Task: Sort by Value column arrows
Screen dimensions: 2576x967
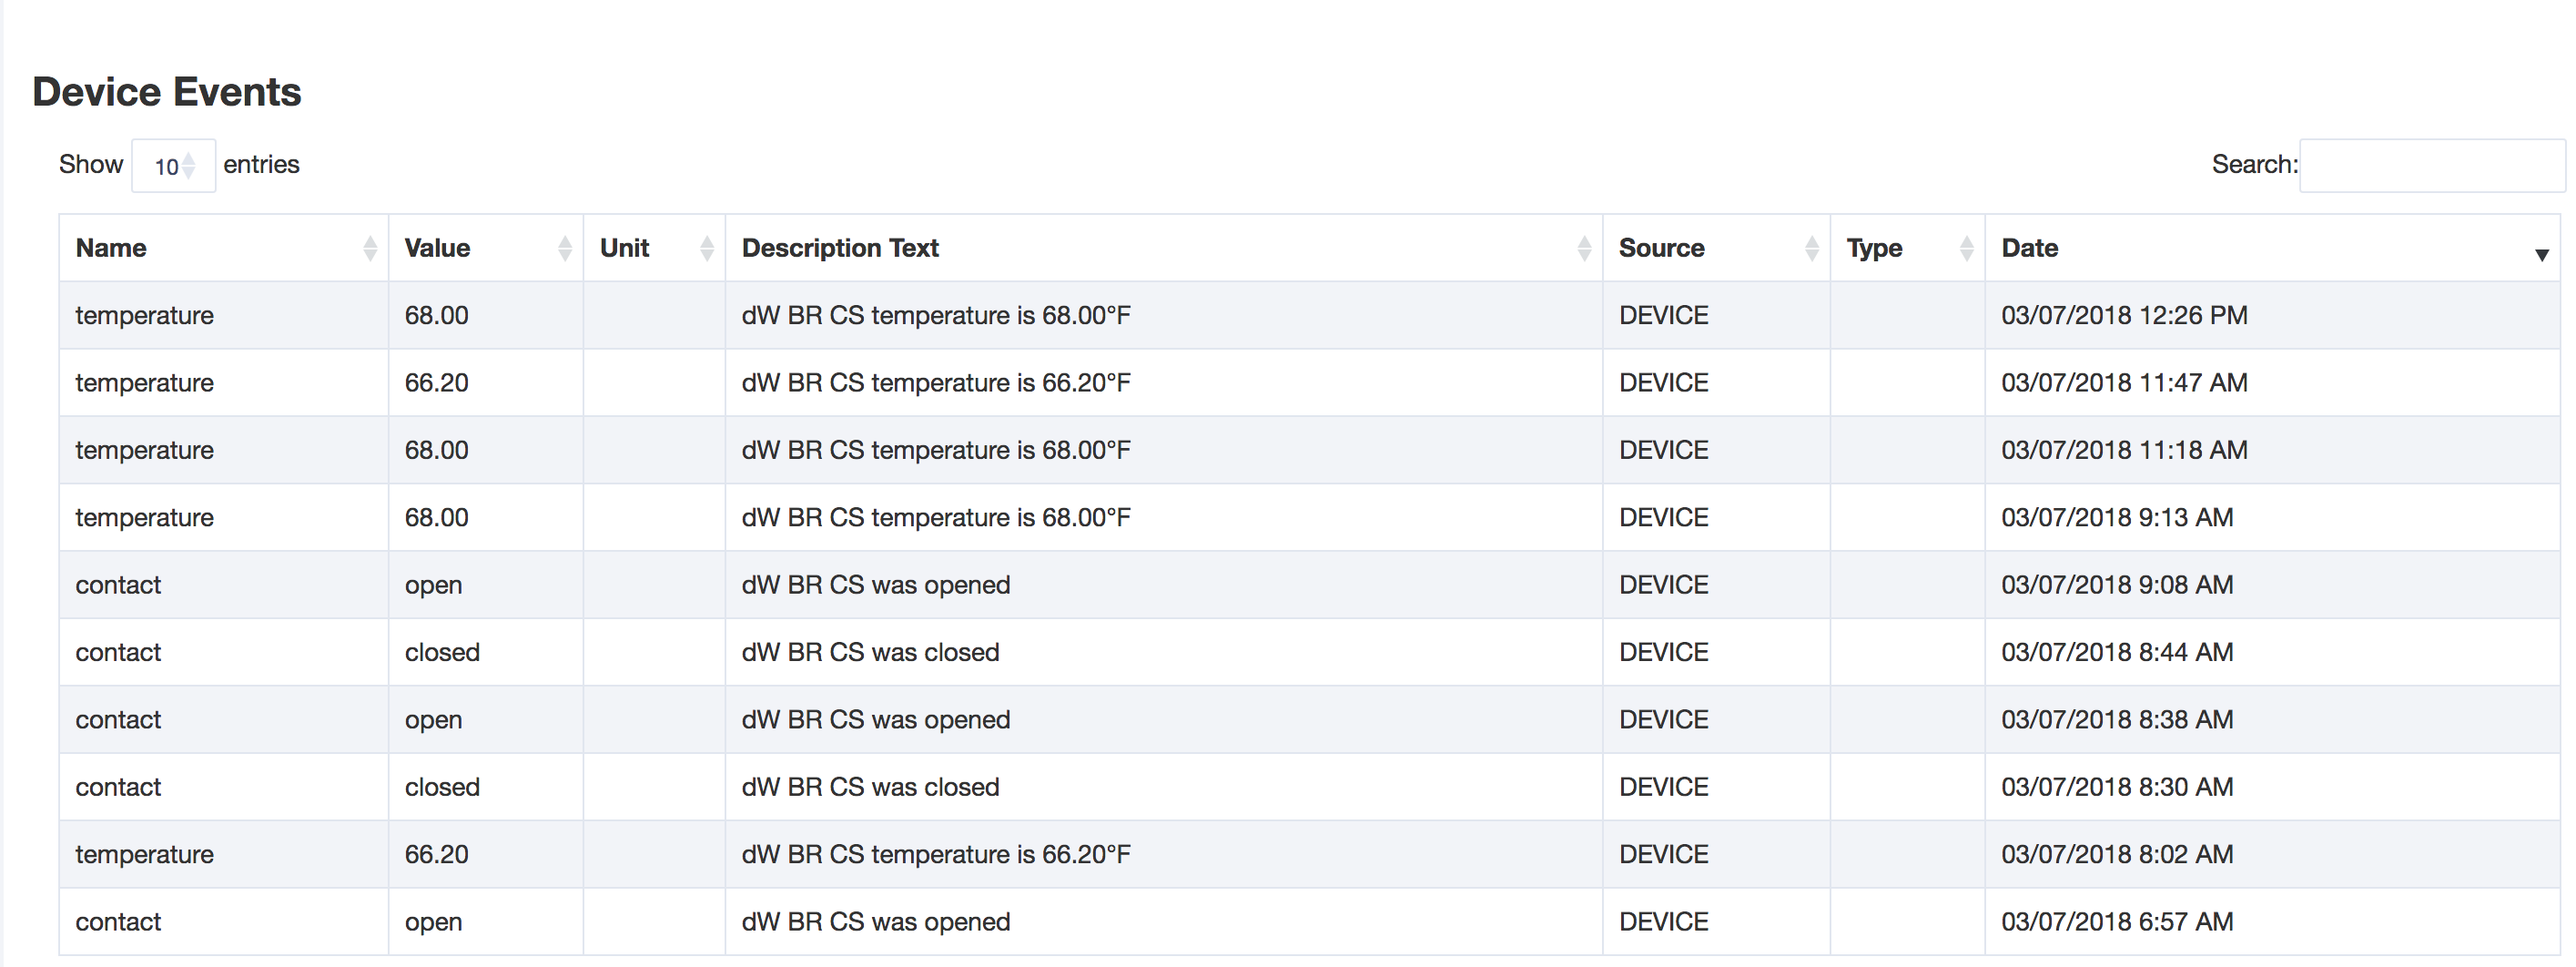Action: point(565,248)
